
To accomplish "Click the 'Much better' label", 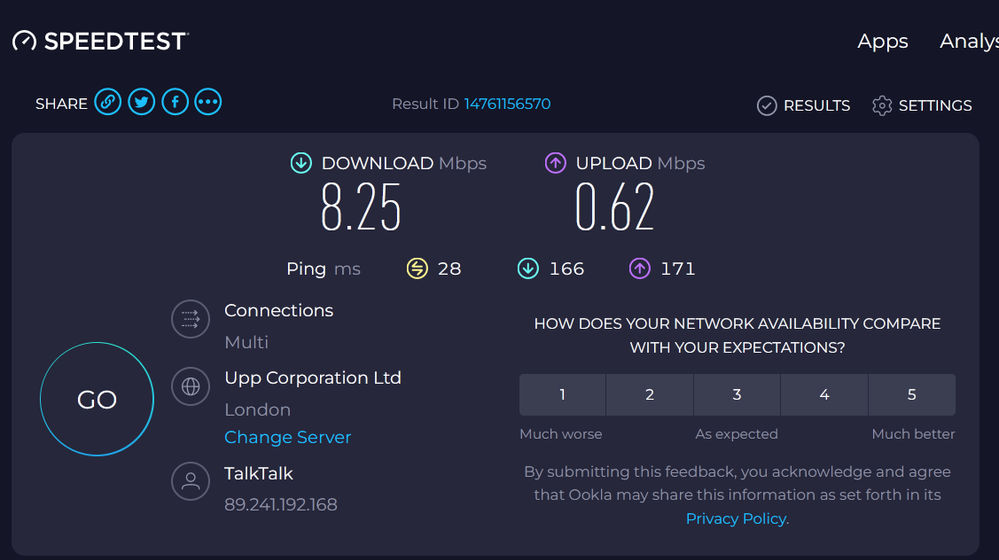I will [x=913, y=434].
